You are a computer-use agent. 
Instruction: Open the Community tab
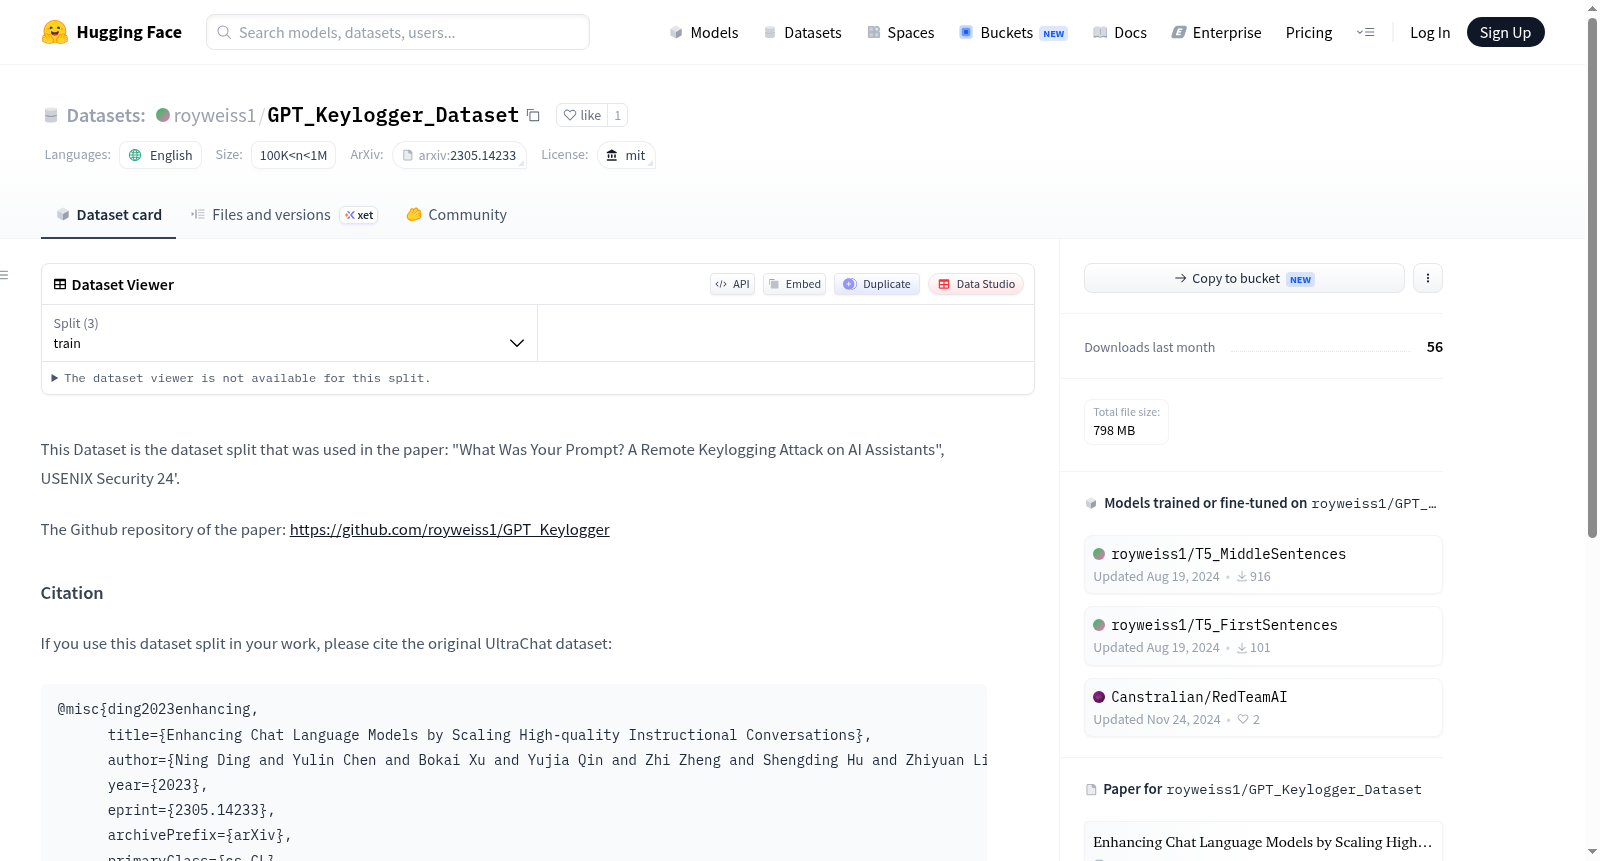[x=456, y=215]
